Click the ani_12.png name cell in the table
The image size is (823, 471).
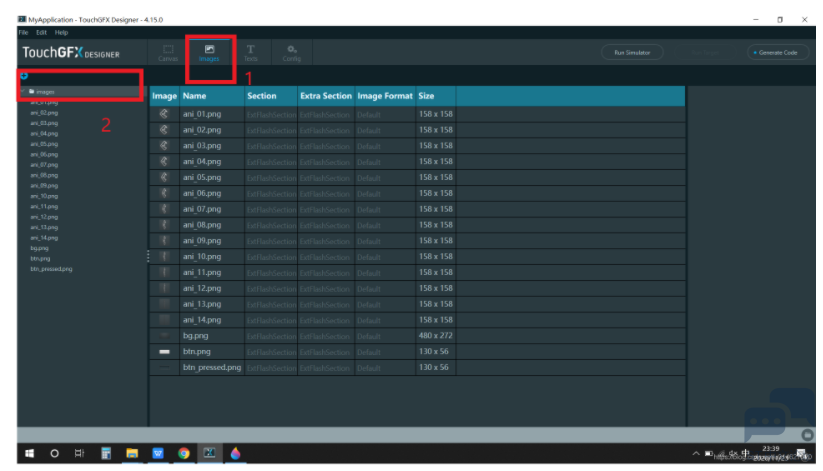[x=212, y=288]
